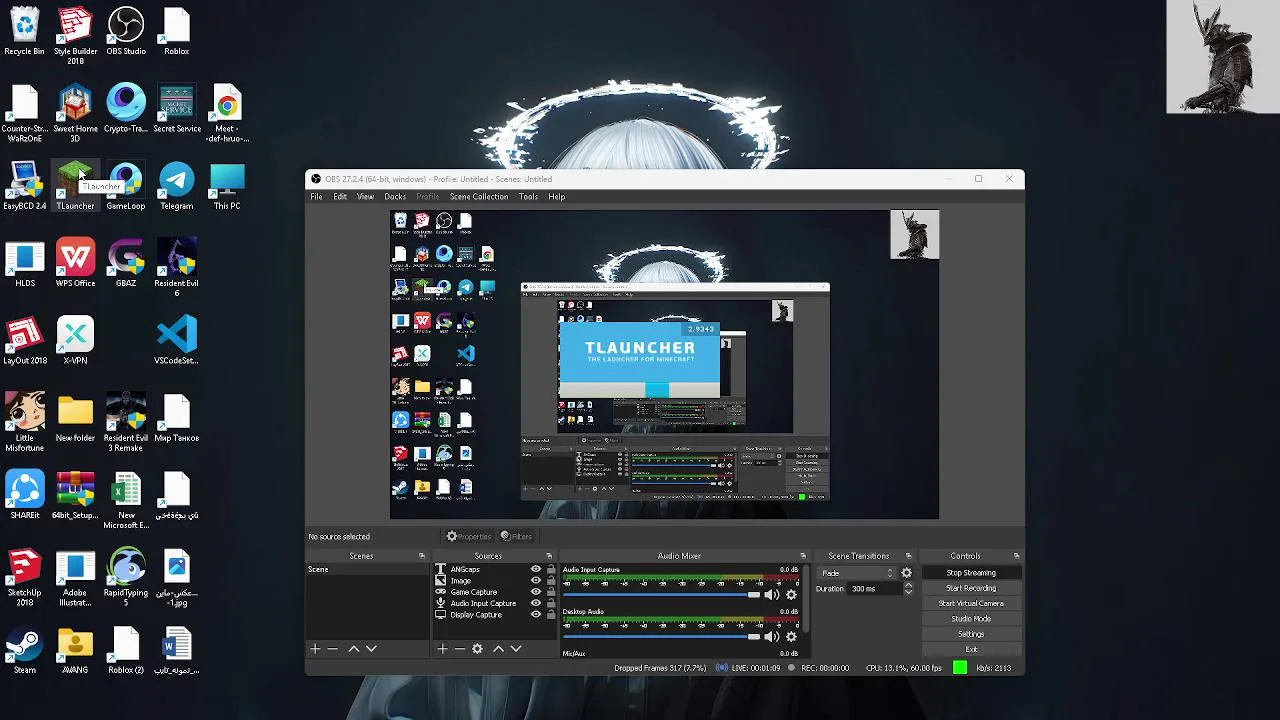This screenshot has width=1280, height=720.
Task: Open Recycle Bin on desktop
Action: tap(25, 31)
